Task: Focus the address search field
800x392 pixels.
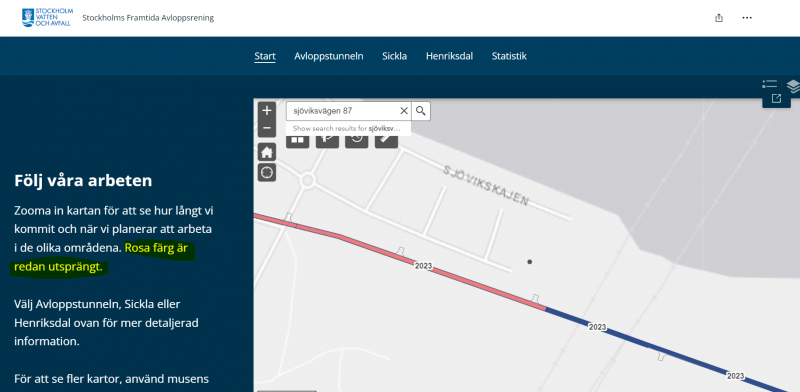Action: tap(342, 111)
